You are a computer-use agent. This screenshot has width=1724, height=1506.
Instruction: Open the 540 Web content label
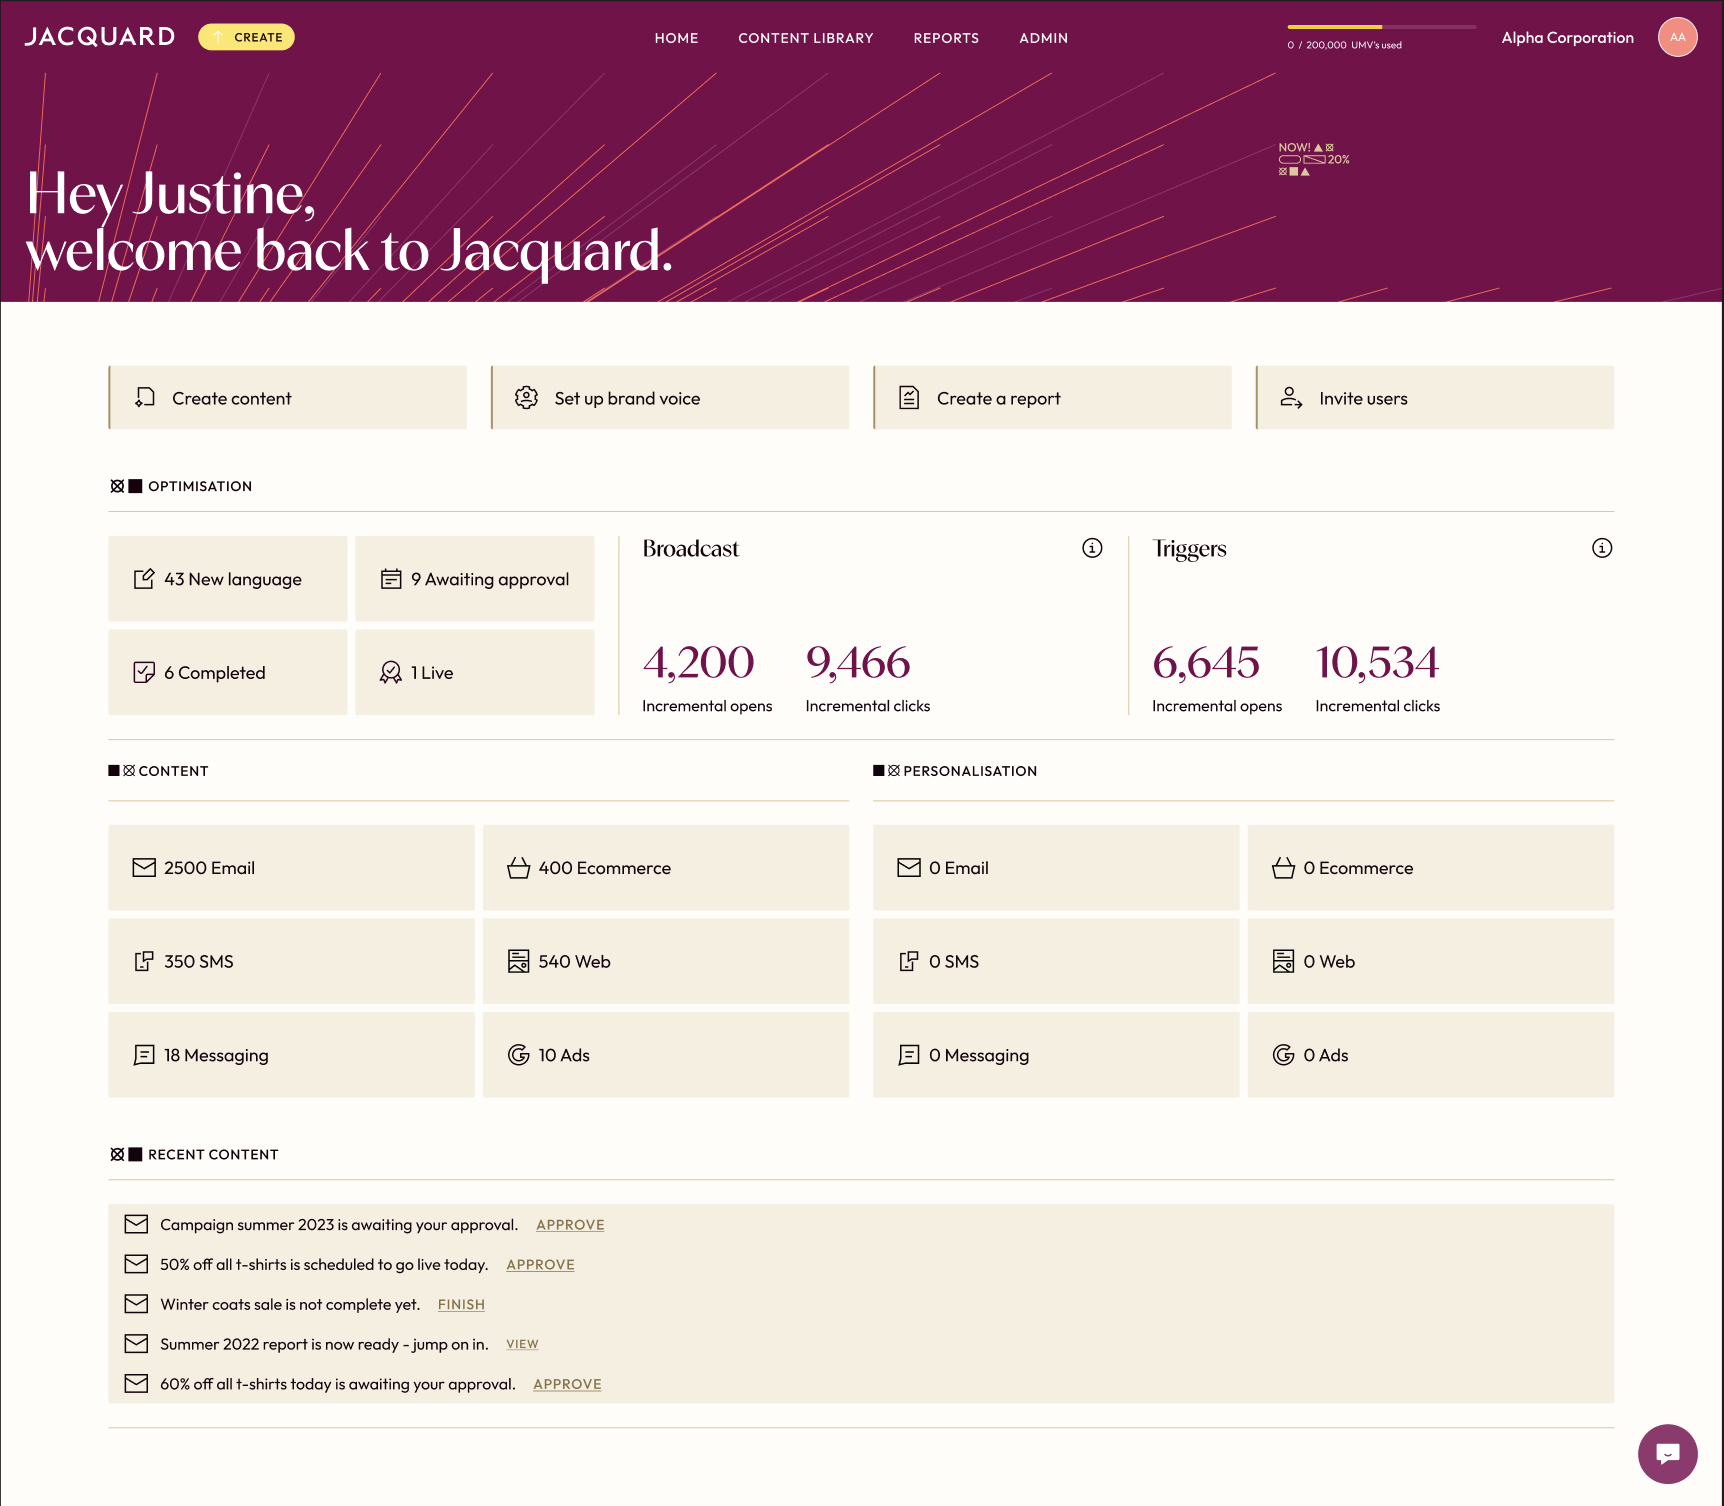[574, 961]
